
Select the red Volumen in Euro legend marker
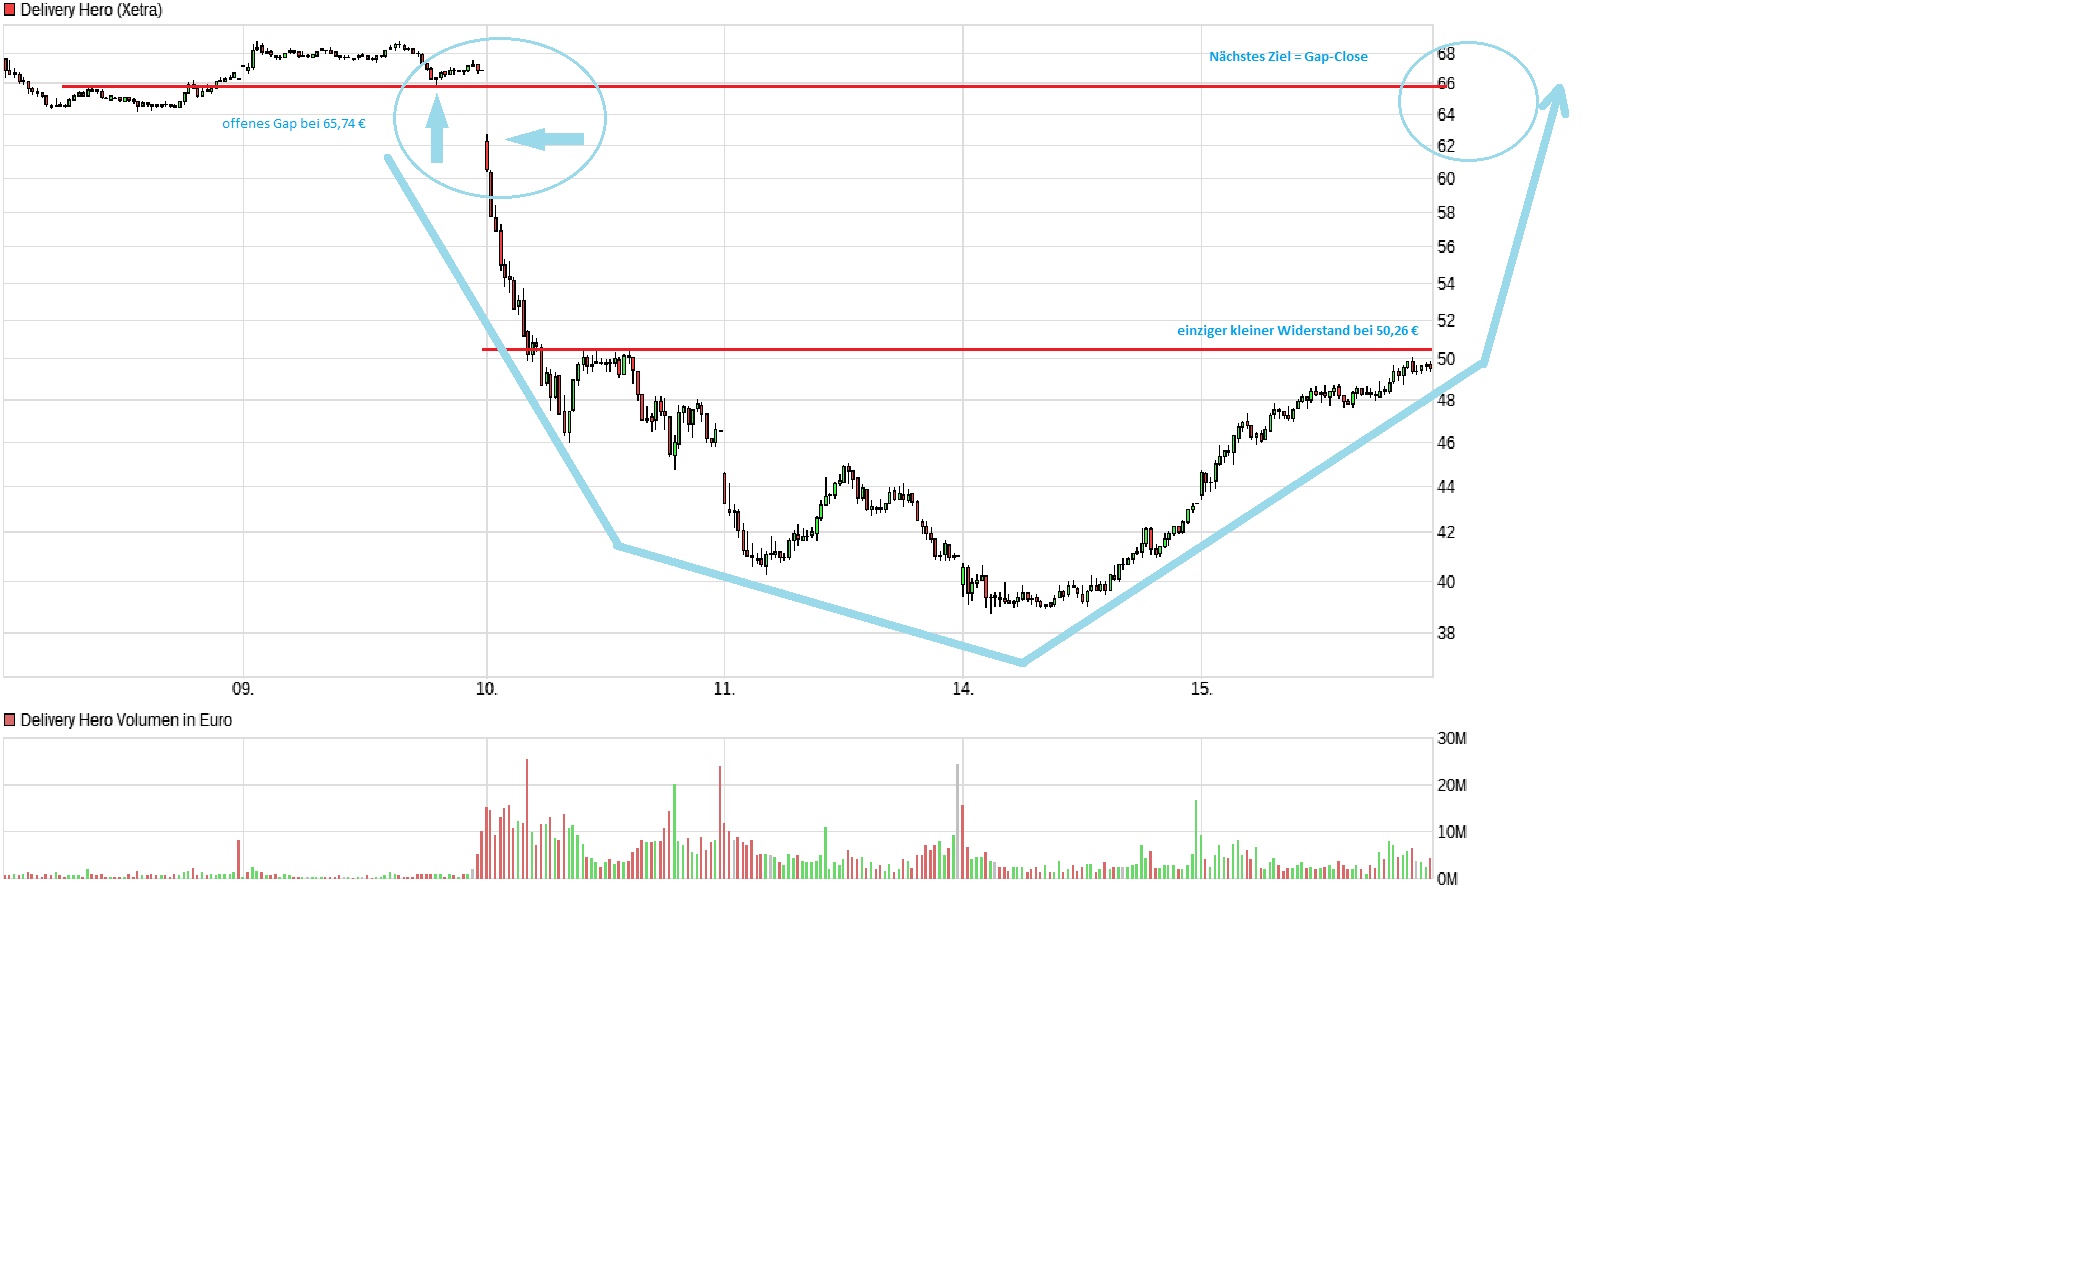[8, 719]
